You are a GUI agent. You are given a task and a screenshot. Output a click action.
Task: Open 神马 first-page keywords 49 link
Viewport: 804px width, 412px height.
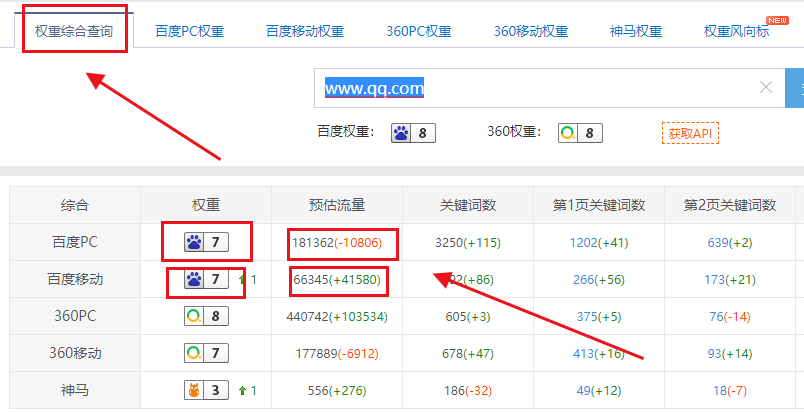tap(584, 391)
